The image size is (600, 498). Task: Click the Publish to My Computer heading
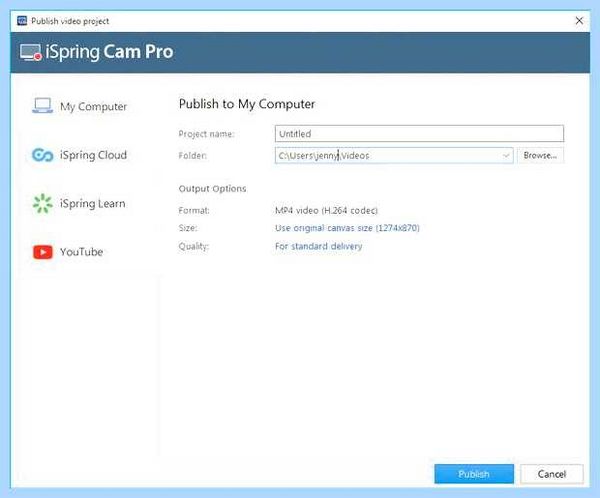tap(247, 104)
